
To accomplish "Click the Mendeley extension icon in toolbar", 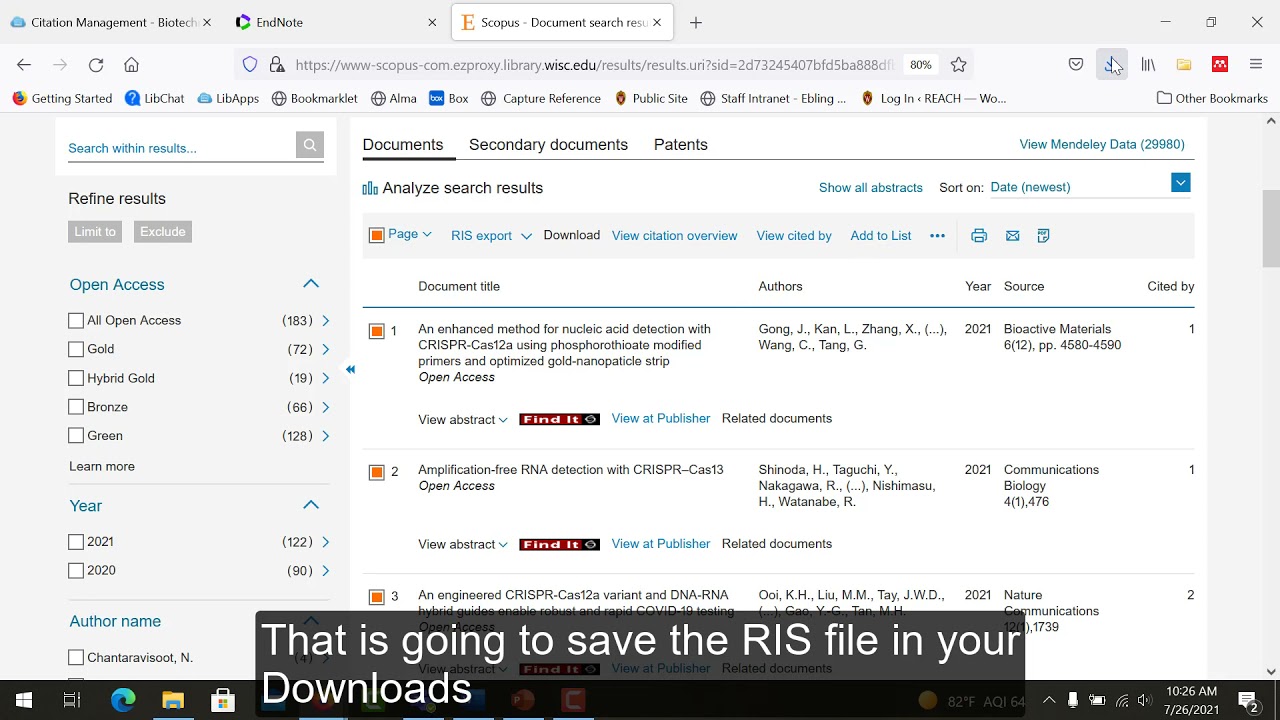I will point(1220,65).
